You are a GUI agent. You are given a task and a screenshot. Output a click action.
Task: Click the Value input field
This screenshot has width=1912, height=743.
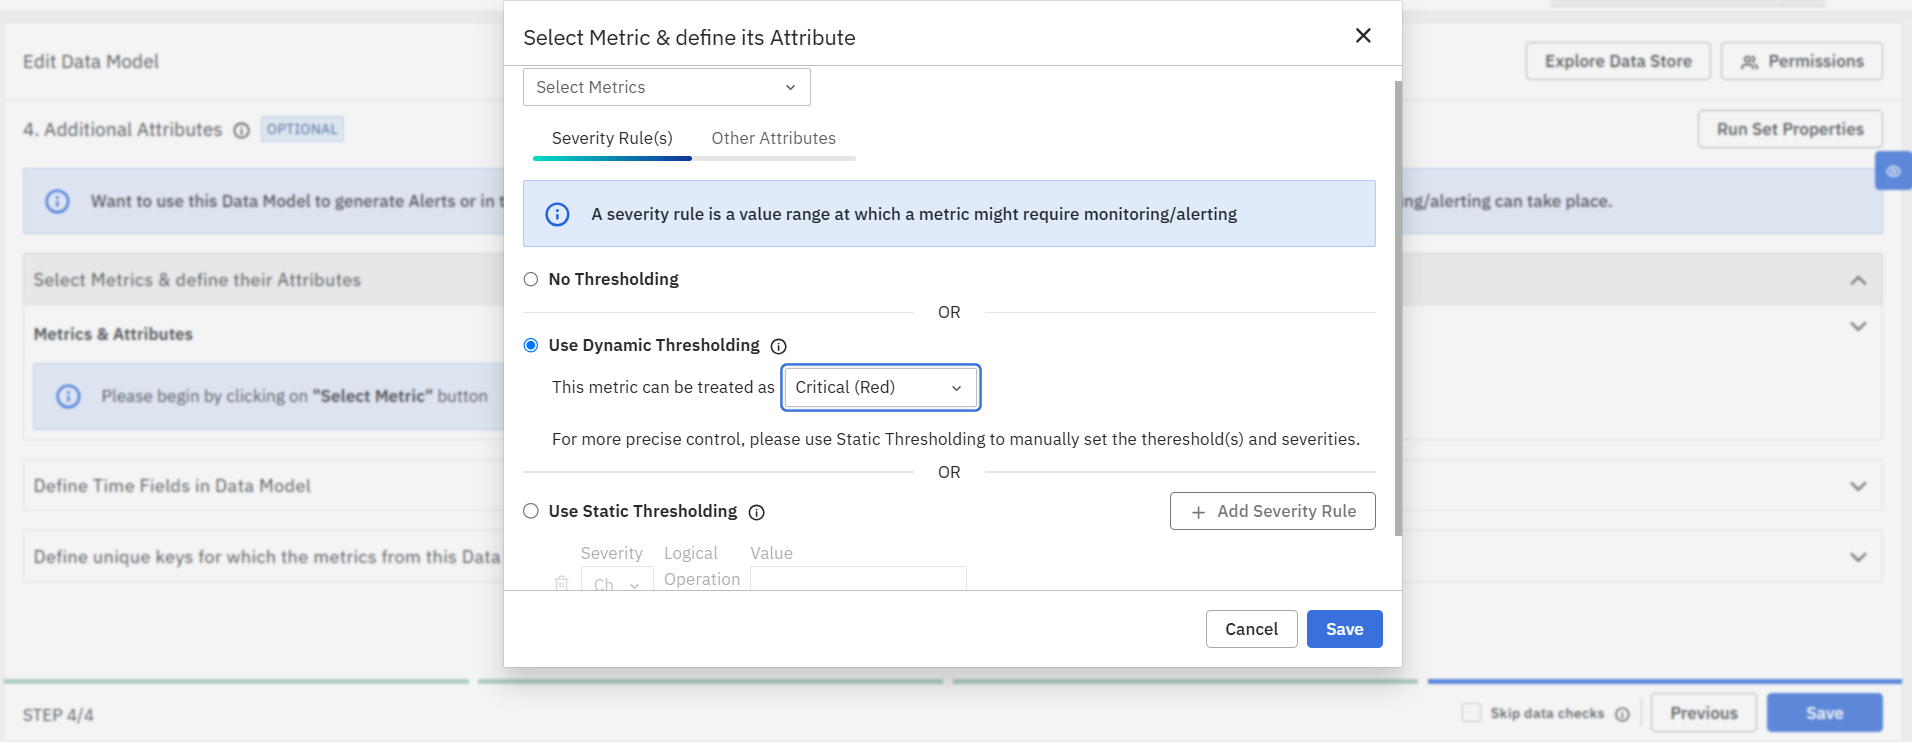pos(858,578)
